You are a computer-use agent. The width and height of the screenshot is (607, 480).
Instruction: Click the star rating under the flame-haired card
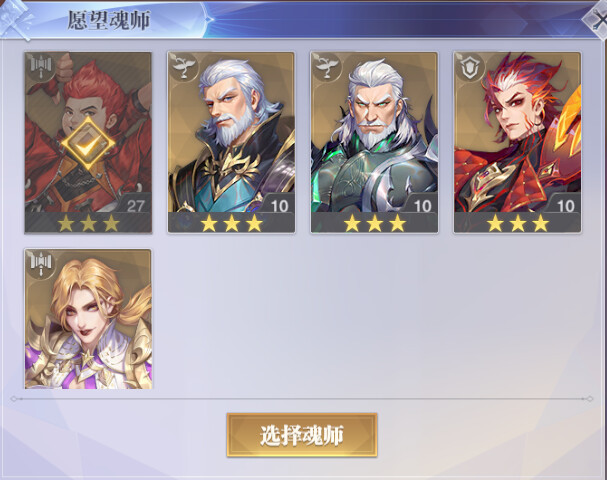pyautogui.click(x=518, y=223)
